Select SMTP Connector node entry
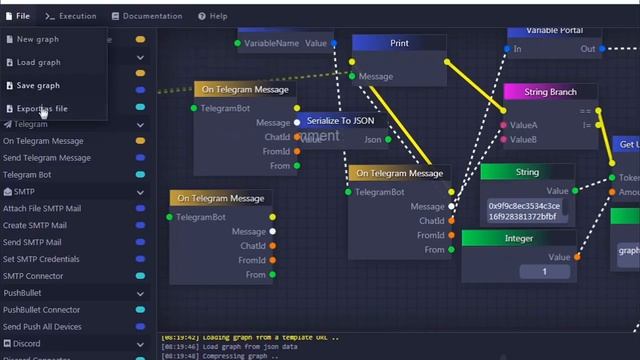The height and width of the screenshot is (360, 640). (x=33, y=276)
